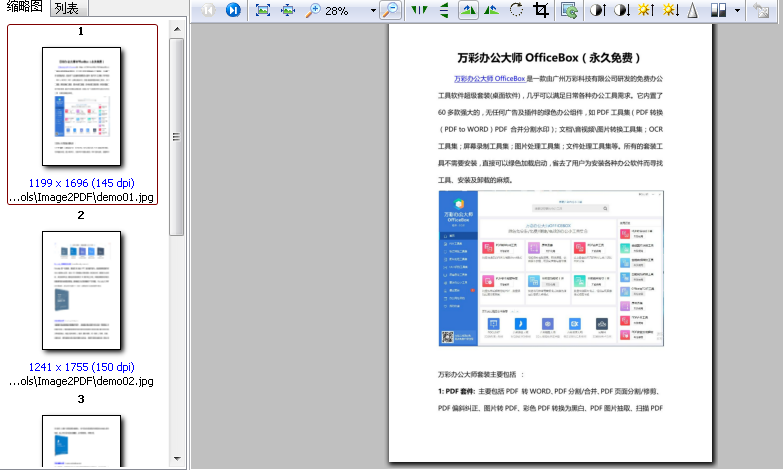Viewport: 783px width, 470px height.
Task: Click the rotate image icon
Action: click(x=516, y=10)
